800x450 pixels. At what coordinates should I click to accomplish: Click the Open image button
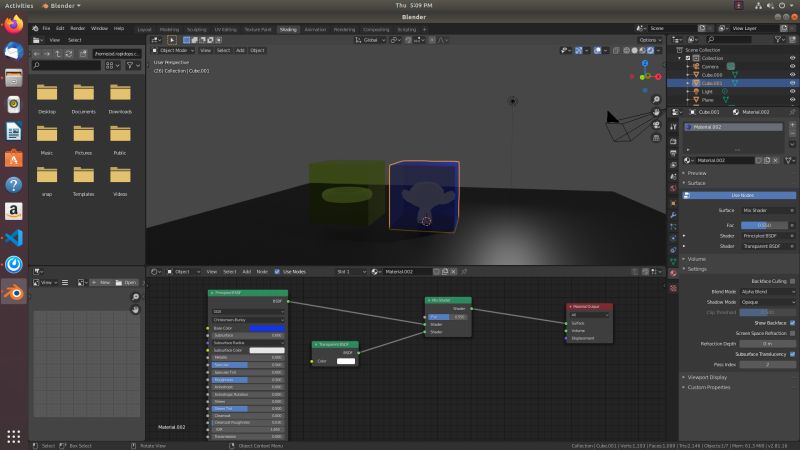[127, 283]
